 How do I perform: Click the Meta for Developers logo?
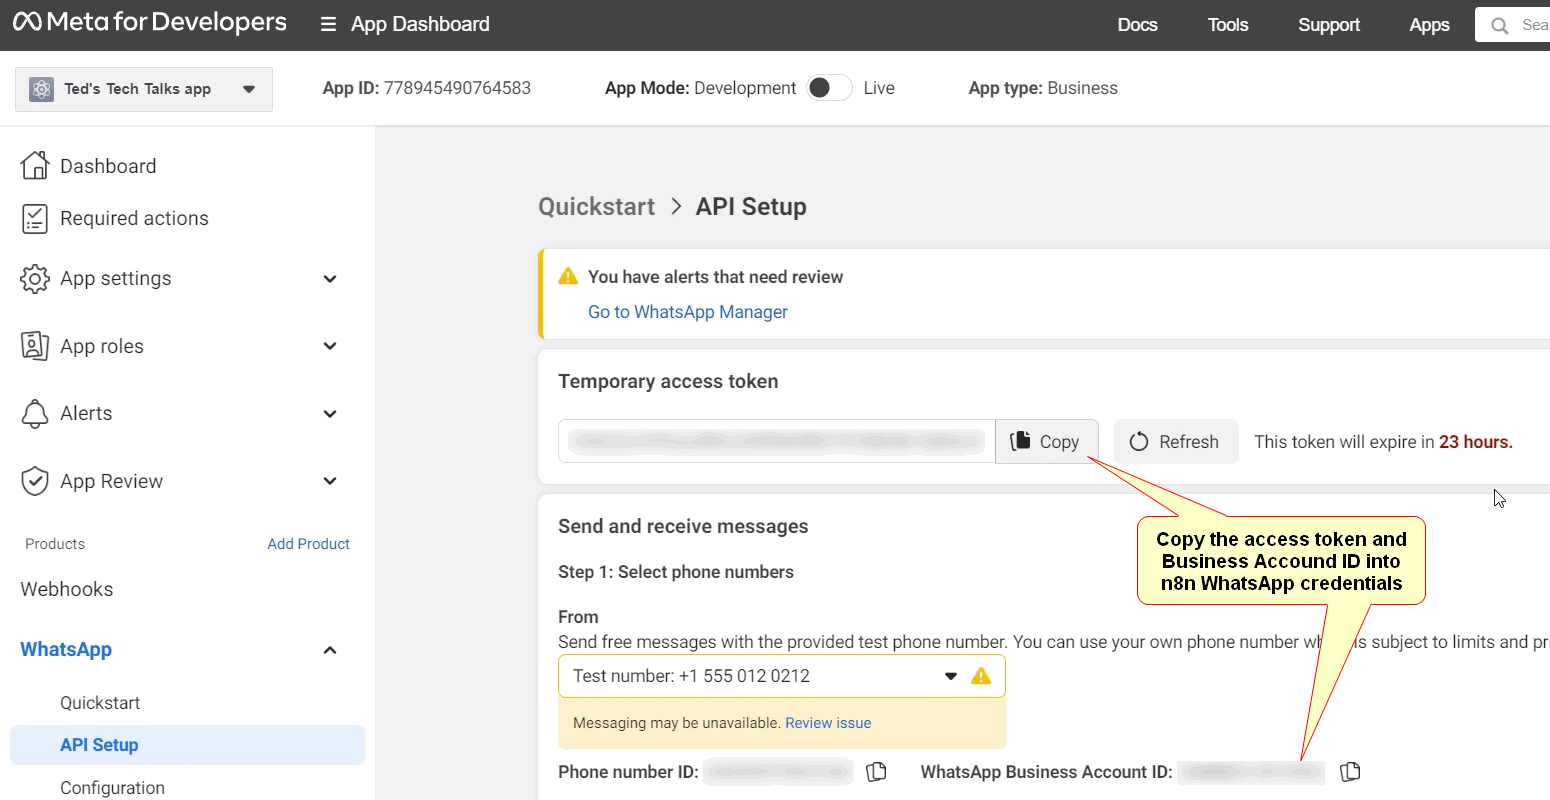150,22
